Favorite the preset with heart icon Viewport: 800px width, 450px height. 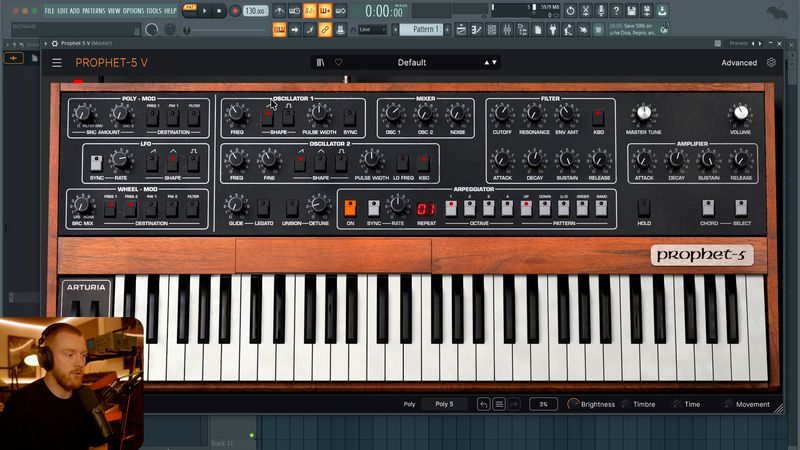pos(339,62)
